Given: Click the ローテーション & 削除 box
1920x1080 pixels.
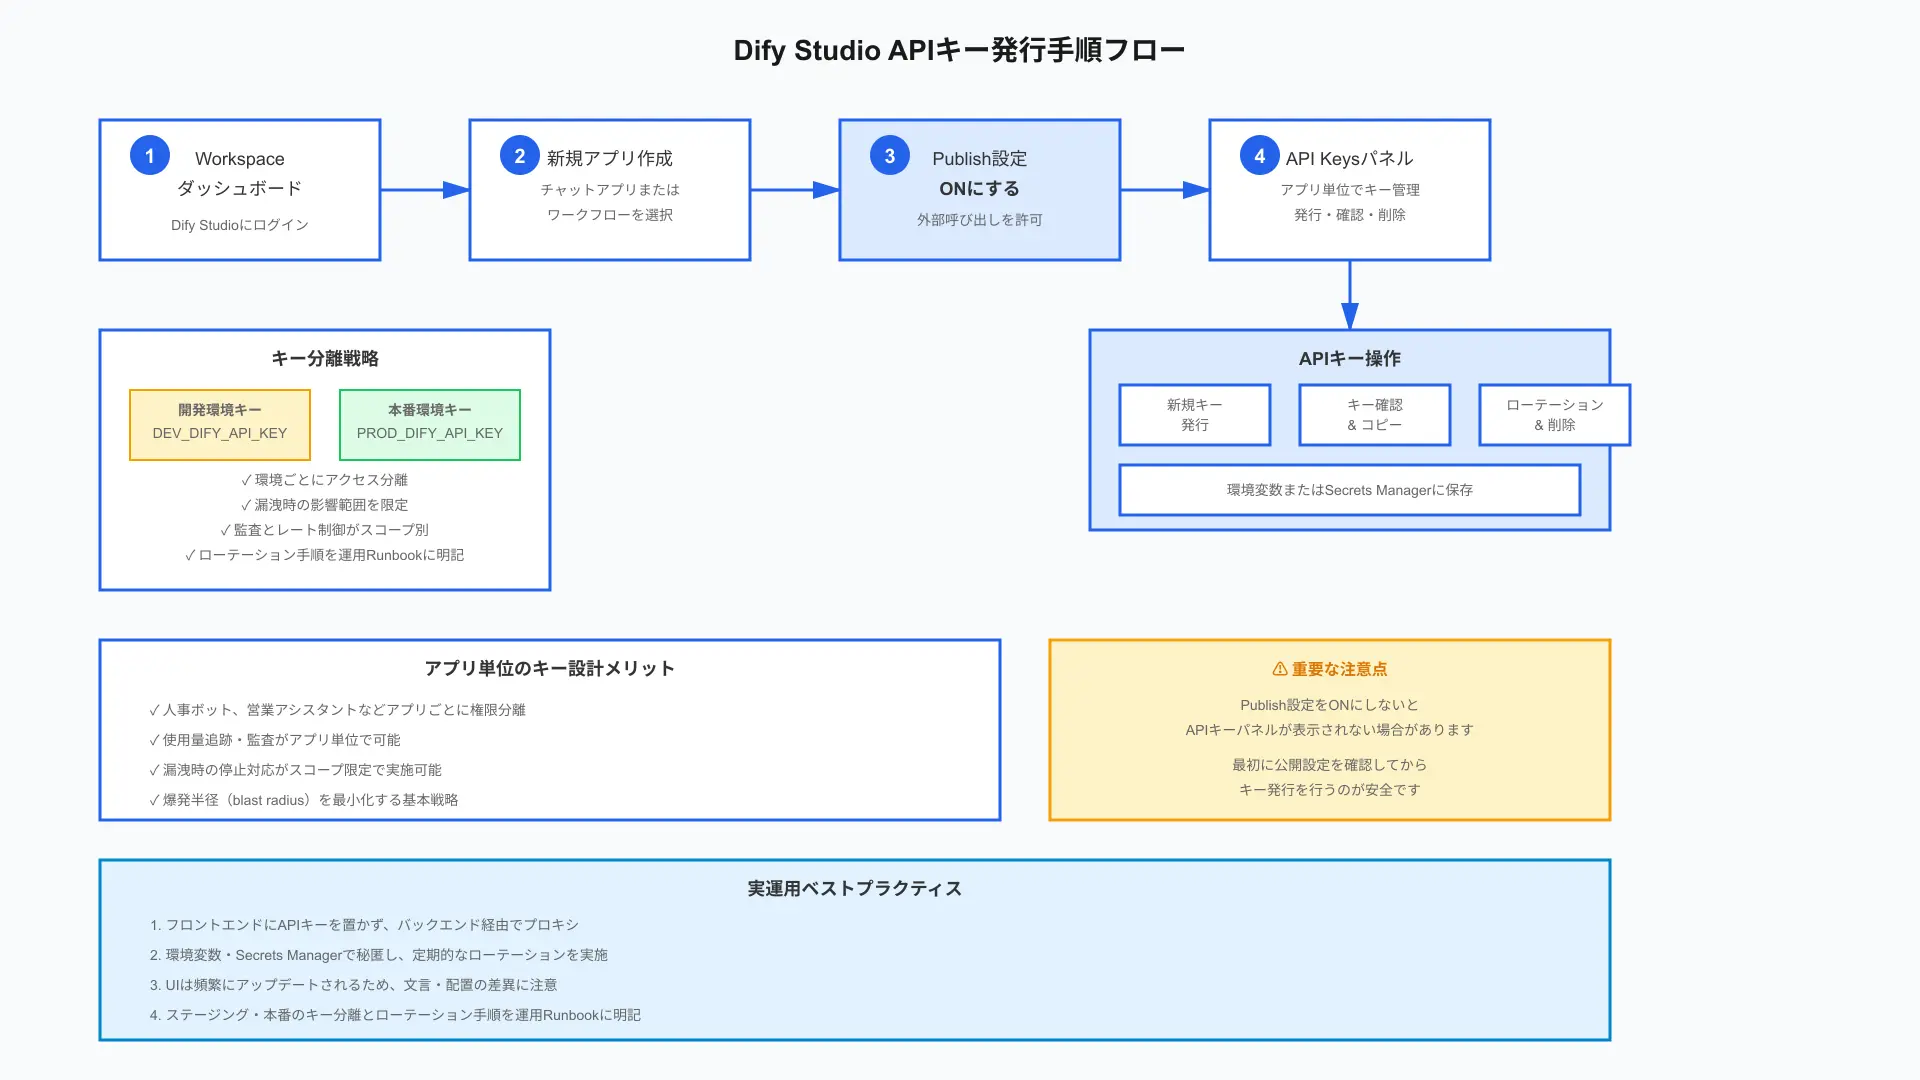Looking at the screenshot, I should pos(1555,415).
